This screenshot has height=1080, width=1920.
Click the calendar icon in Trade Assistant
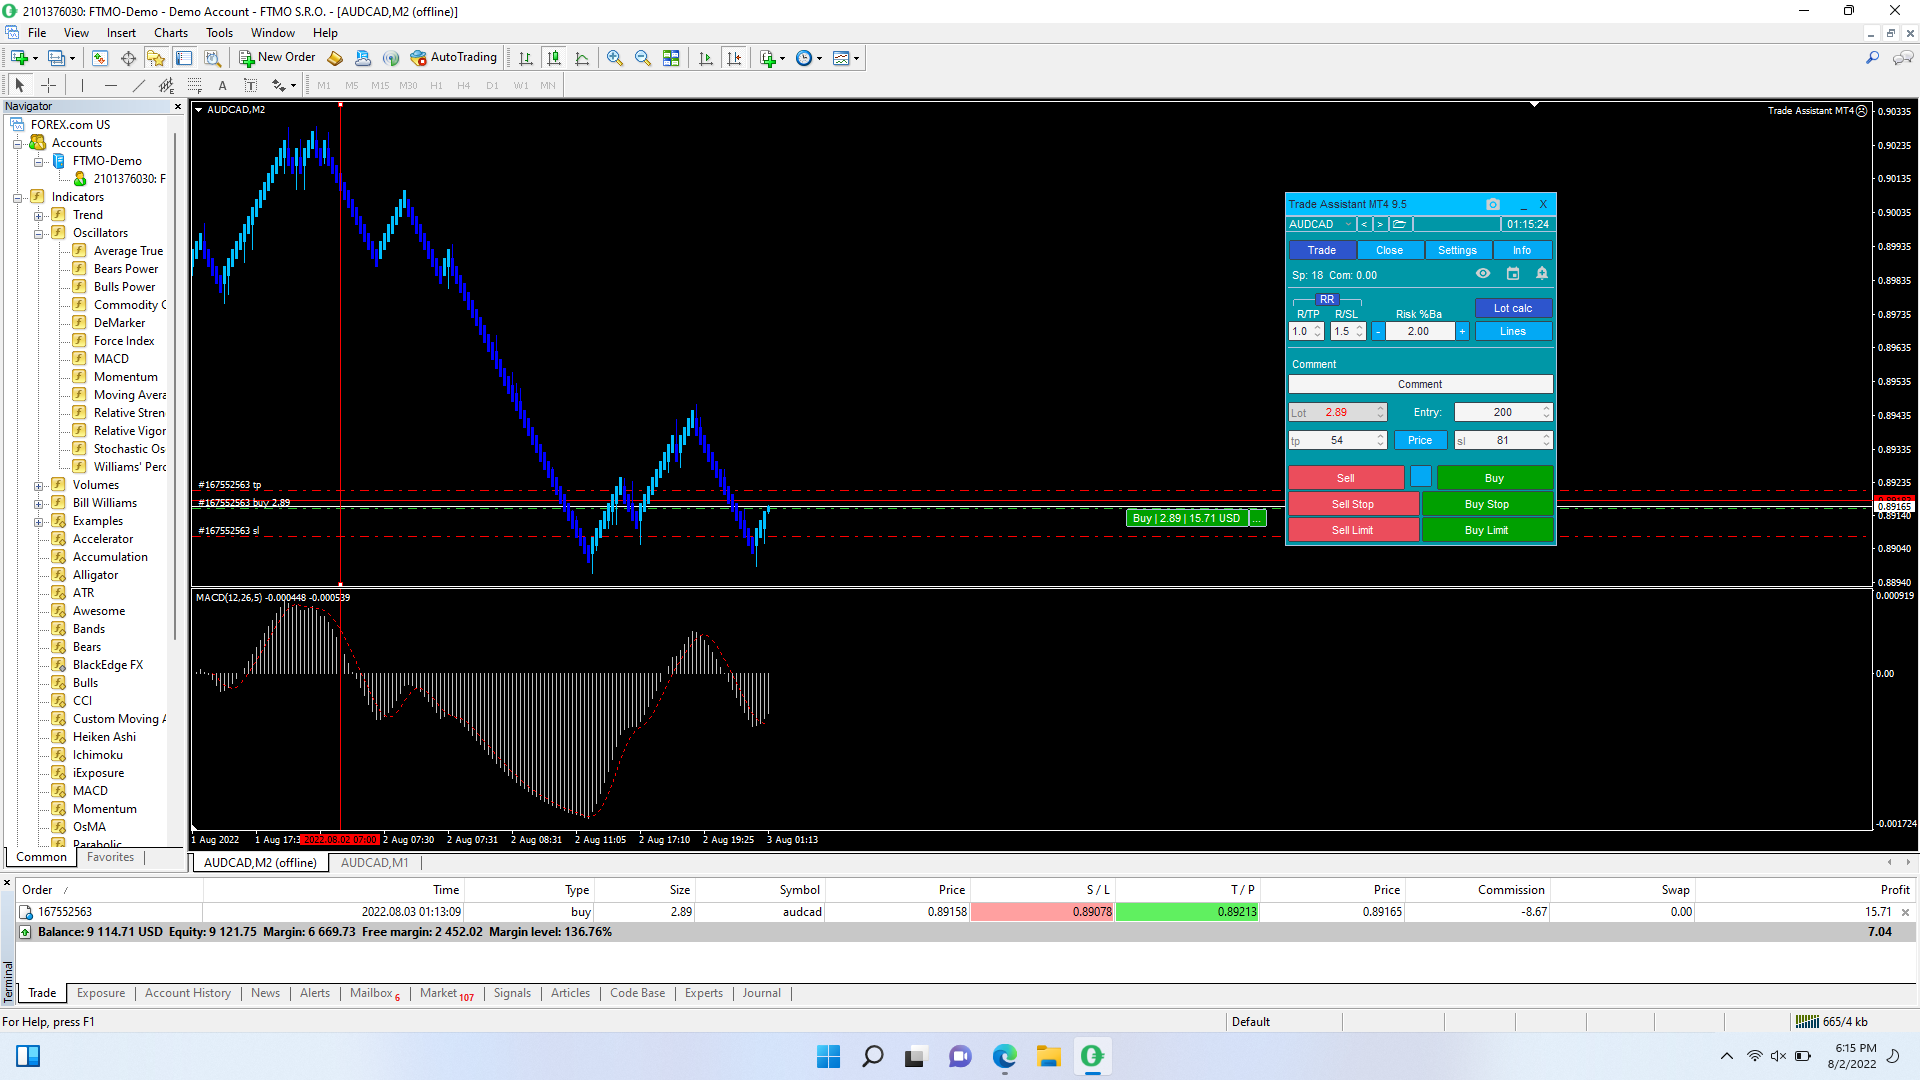pyautogui.click(x=1512, y=274)
